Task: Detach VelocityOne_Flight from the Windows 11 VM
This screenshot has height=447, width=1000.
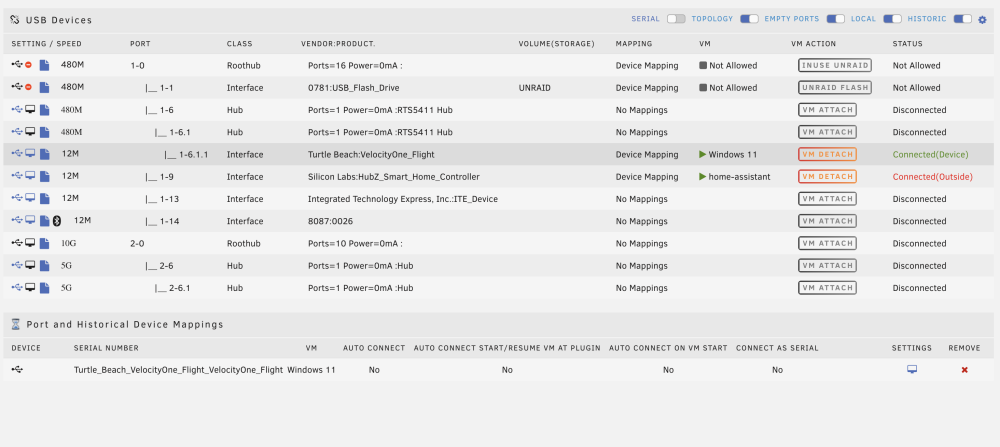Action: click(x=827, y=154)
